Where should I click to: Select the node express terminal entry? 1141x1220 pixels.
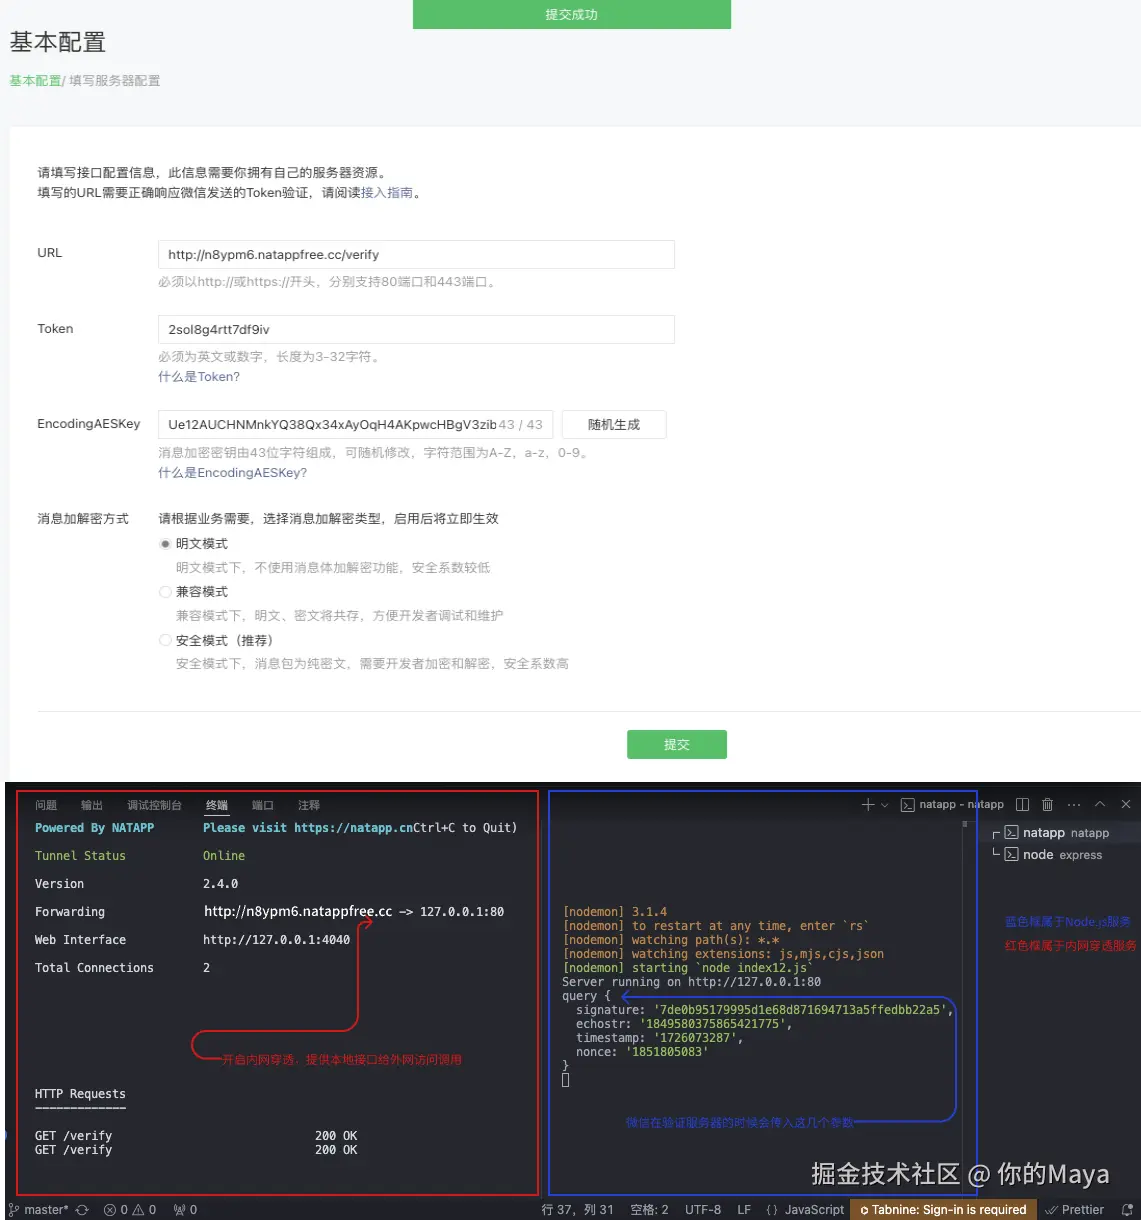point(1063,855)
